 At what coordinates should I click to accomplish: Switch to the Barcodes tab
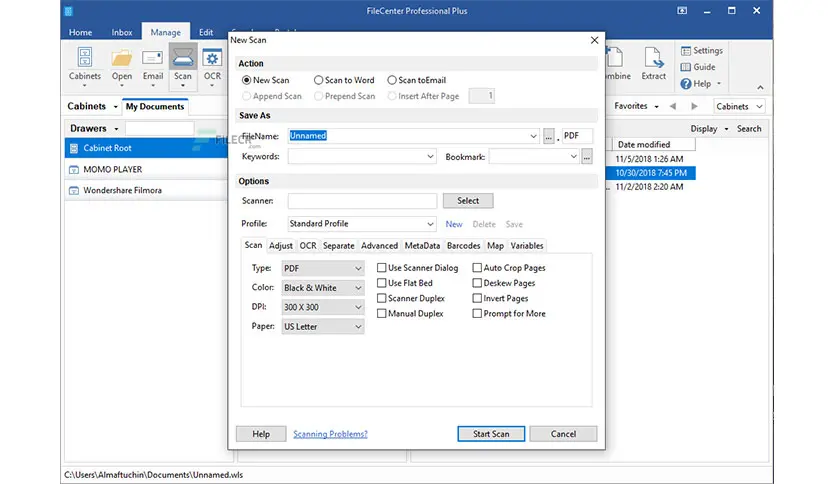pyautogui.click(x=463, y=246)
